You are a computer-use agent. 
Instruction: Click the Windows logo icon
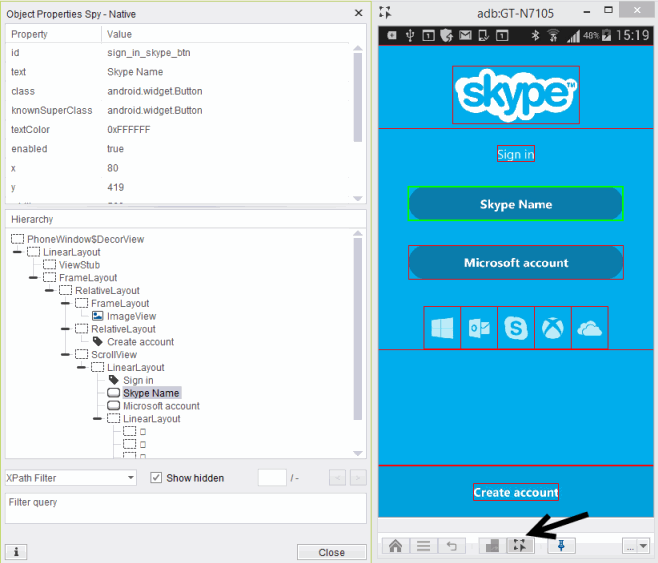click(442, 328)
